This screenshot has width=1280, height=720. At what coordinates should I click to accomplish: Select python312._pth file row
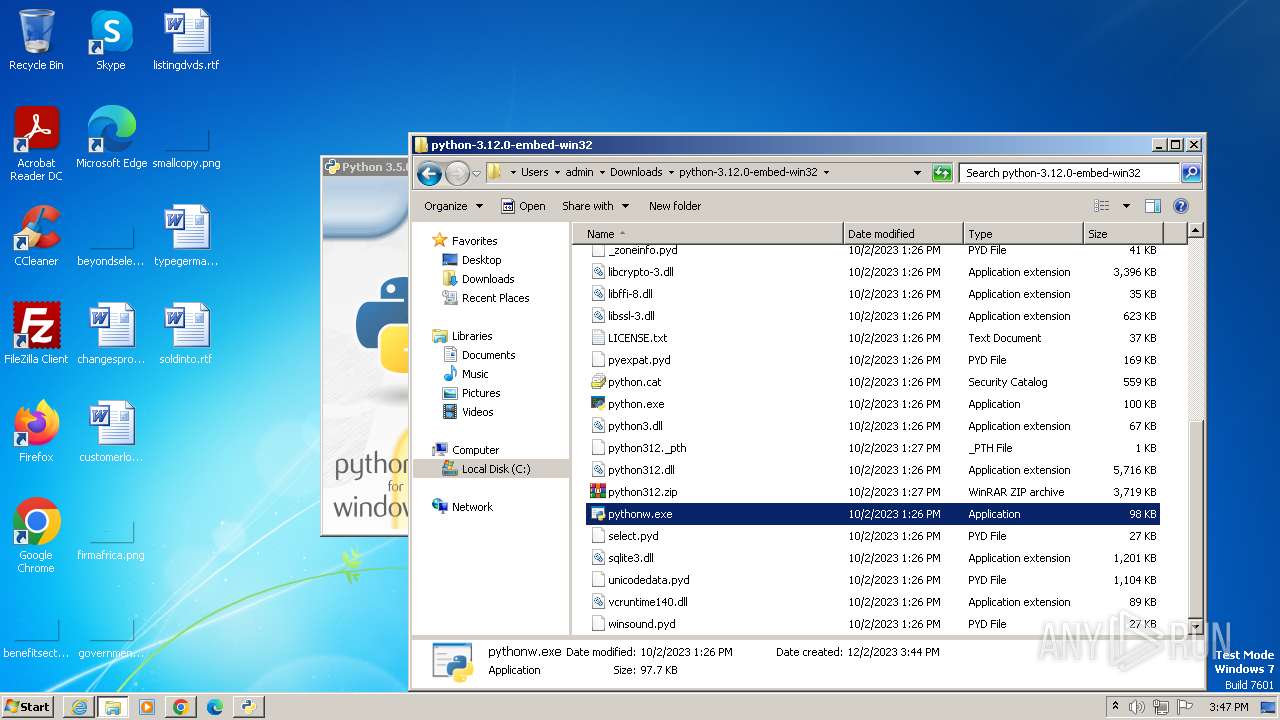tap(873, 448)
